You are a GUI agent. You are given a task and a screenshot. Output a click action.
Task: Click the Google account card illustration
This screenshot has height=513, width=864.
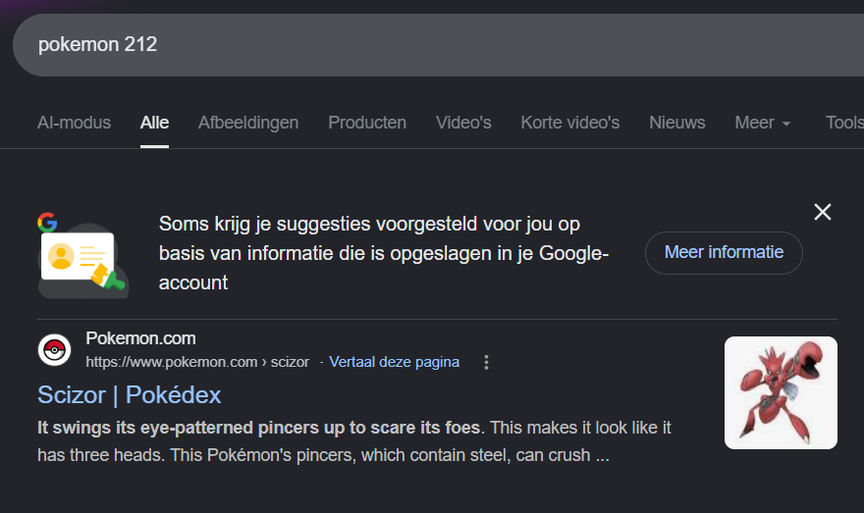(x=83, y=256)
